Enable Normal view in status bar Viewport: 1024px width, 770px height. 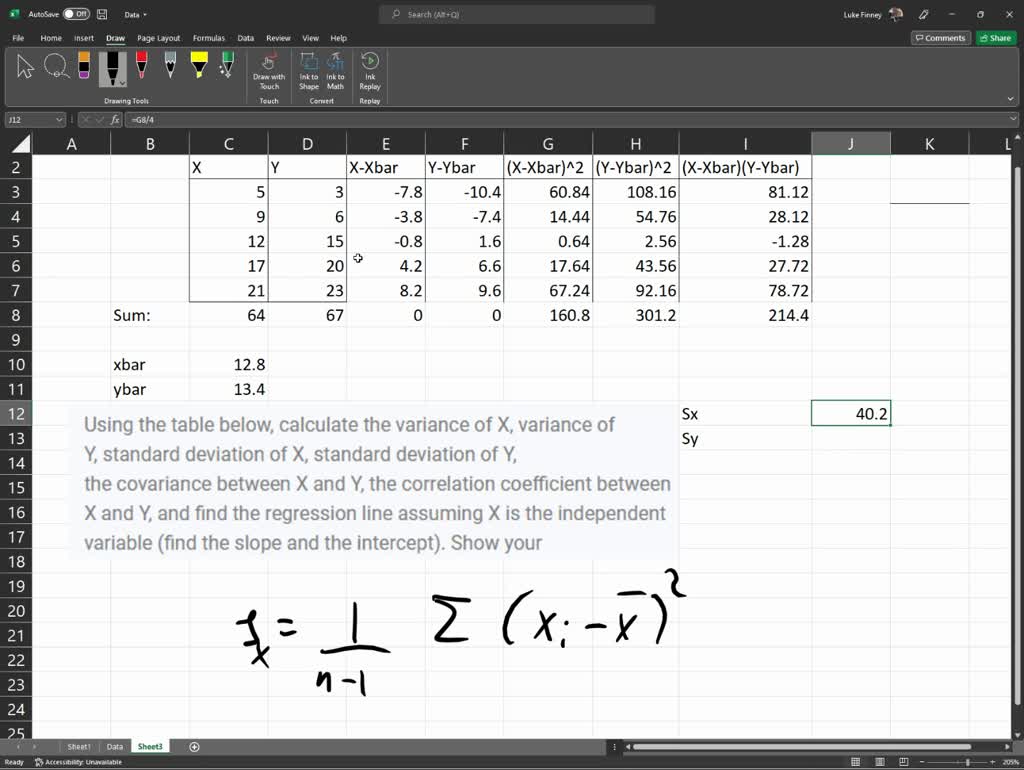click(x=856, y=761)
